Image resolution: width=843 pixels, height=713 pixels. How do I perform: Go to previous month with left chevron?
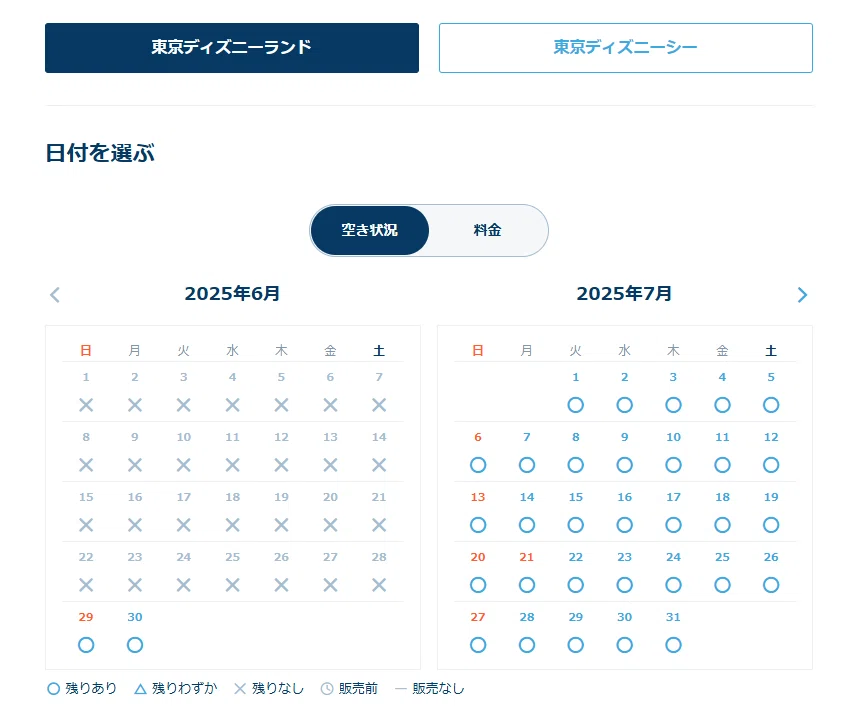[55, 295]
